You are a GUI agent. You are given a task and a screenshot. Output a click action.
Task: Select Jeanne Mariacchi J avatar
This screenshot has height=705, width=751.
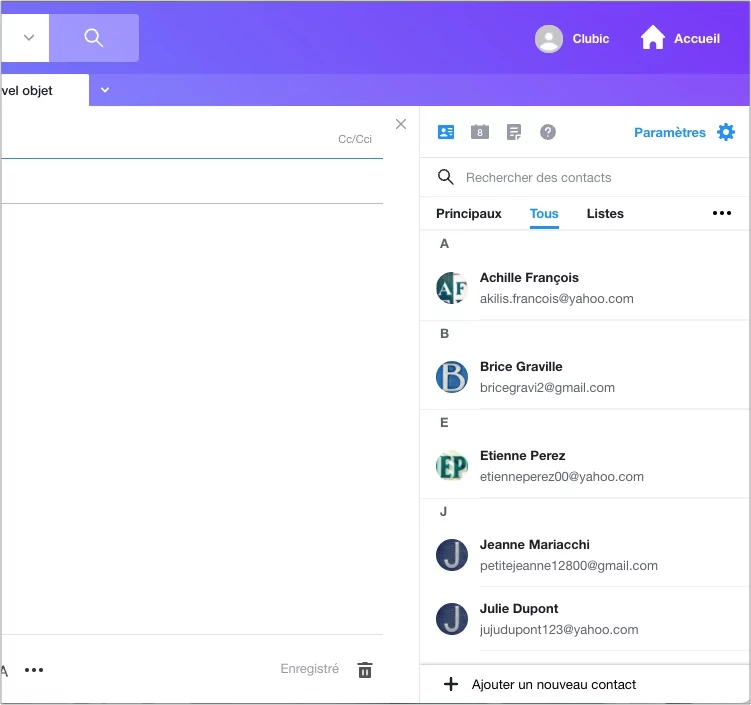452,555
